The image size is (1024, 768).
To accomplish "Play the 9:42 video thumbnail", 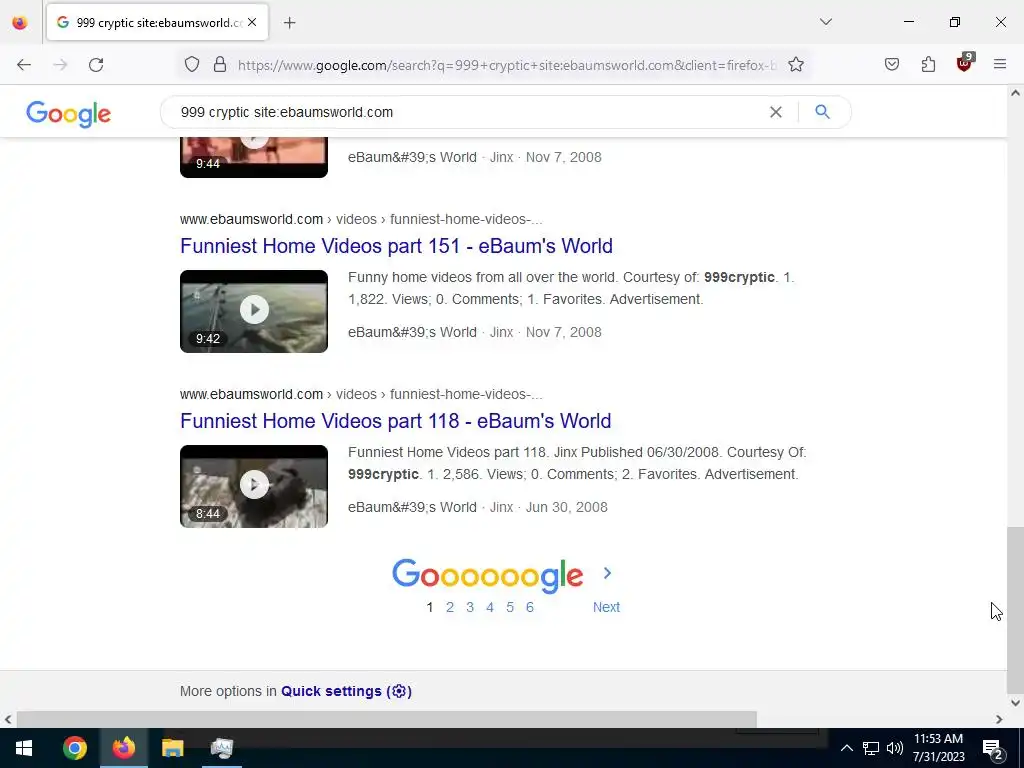I will [x=254, y=311].
